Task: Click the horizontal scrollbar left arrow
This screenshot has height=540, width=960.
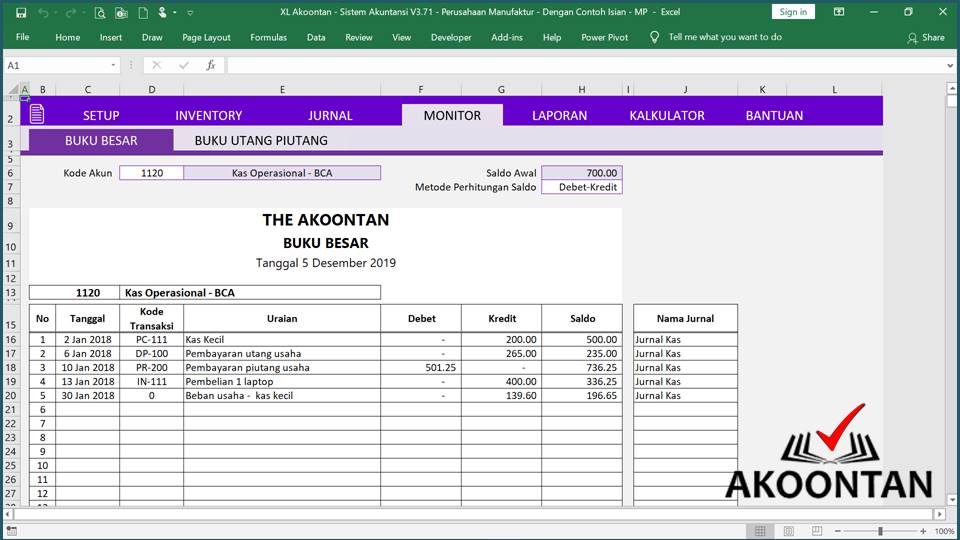Action: (8, 514)
